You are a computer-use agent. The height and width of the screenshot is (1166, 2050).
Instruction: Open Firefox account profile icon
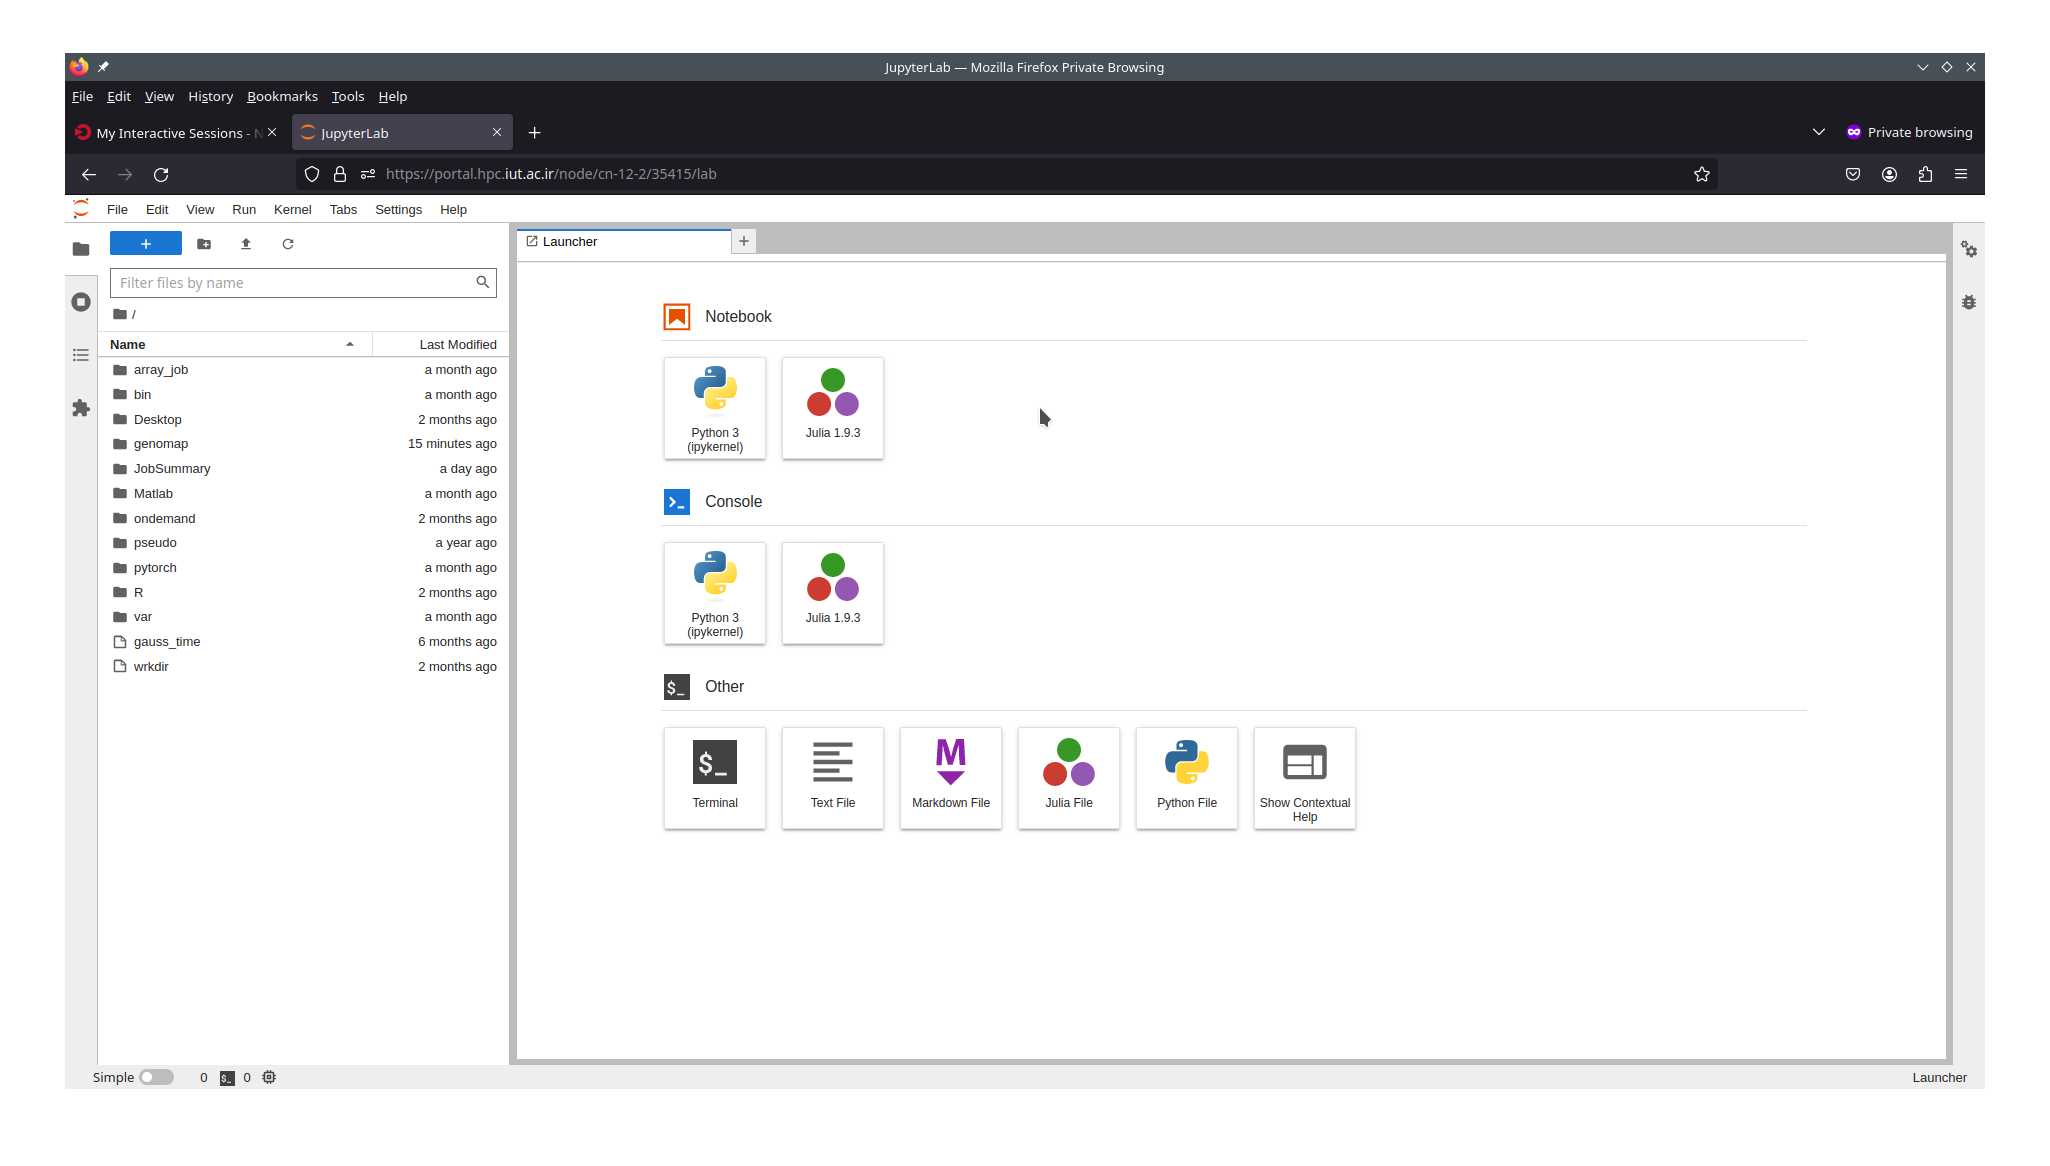point(1889,174)
